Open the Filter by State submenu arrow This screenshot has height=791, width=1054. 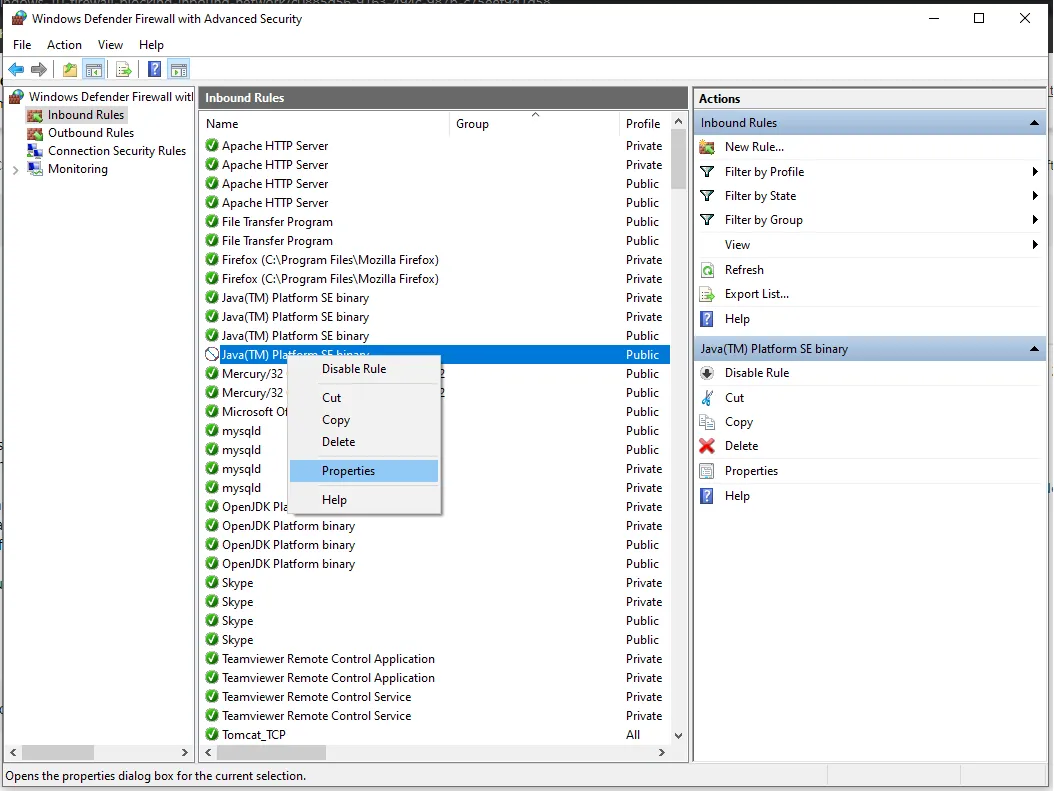point(1035,196)
